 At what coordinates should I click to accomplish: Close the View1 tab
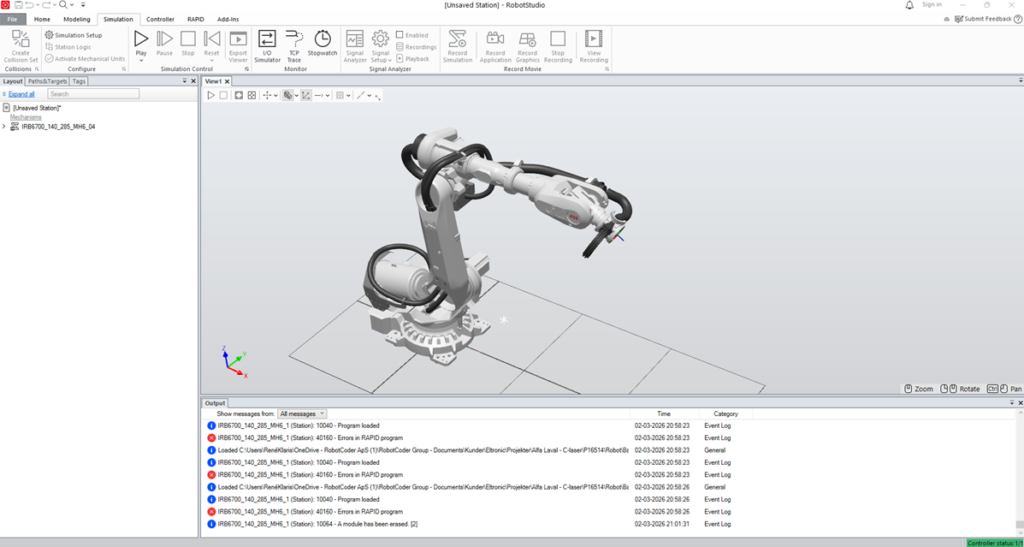click(227, 82)
